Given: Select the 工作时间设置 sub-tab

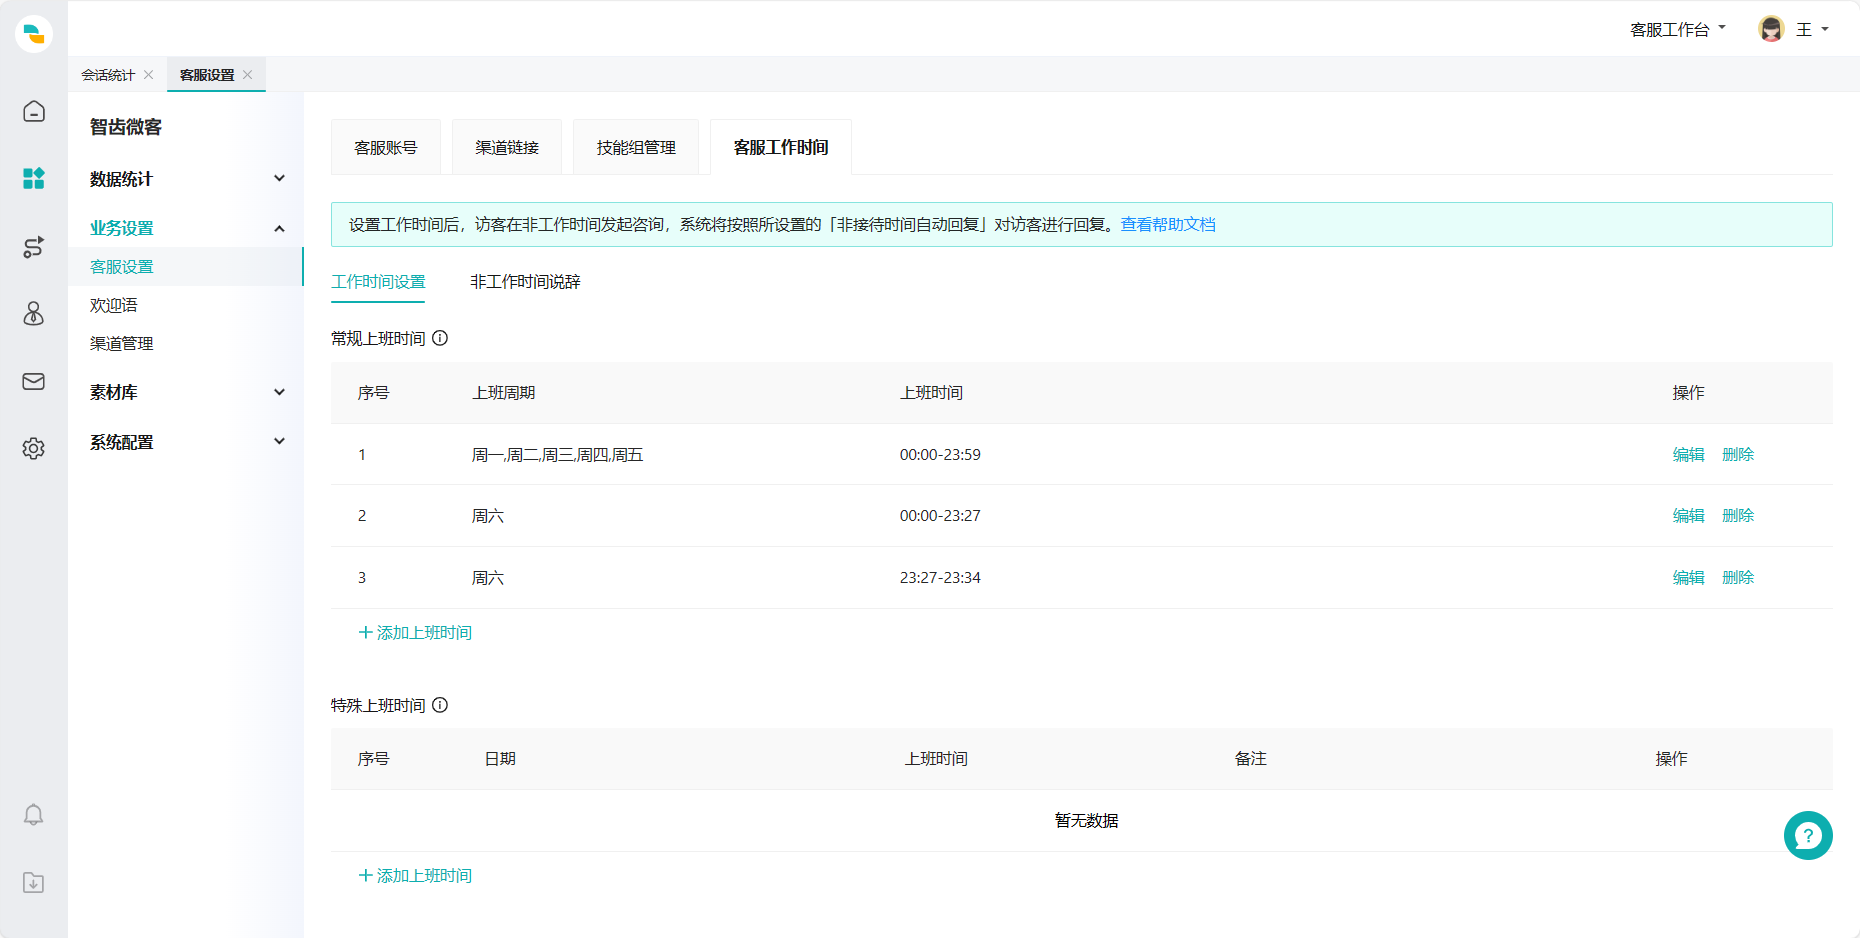Looking at the screenshot, I should 378,282.
